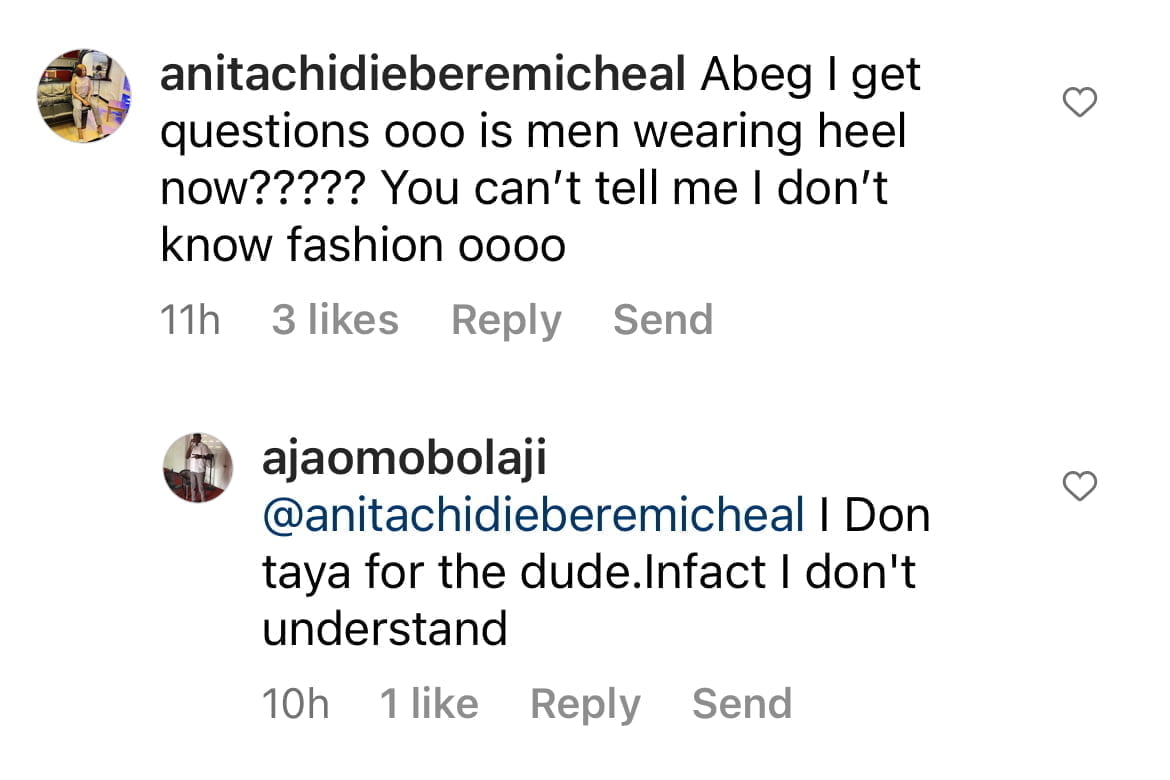Screen dimensions: 1170x780
Task: Send ajaomobolaji's 'I Don taya' reply
Action: 742,703
